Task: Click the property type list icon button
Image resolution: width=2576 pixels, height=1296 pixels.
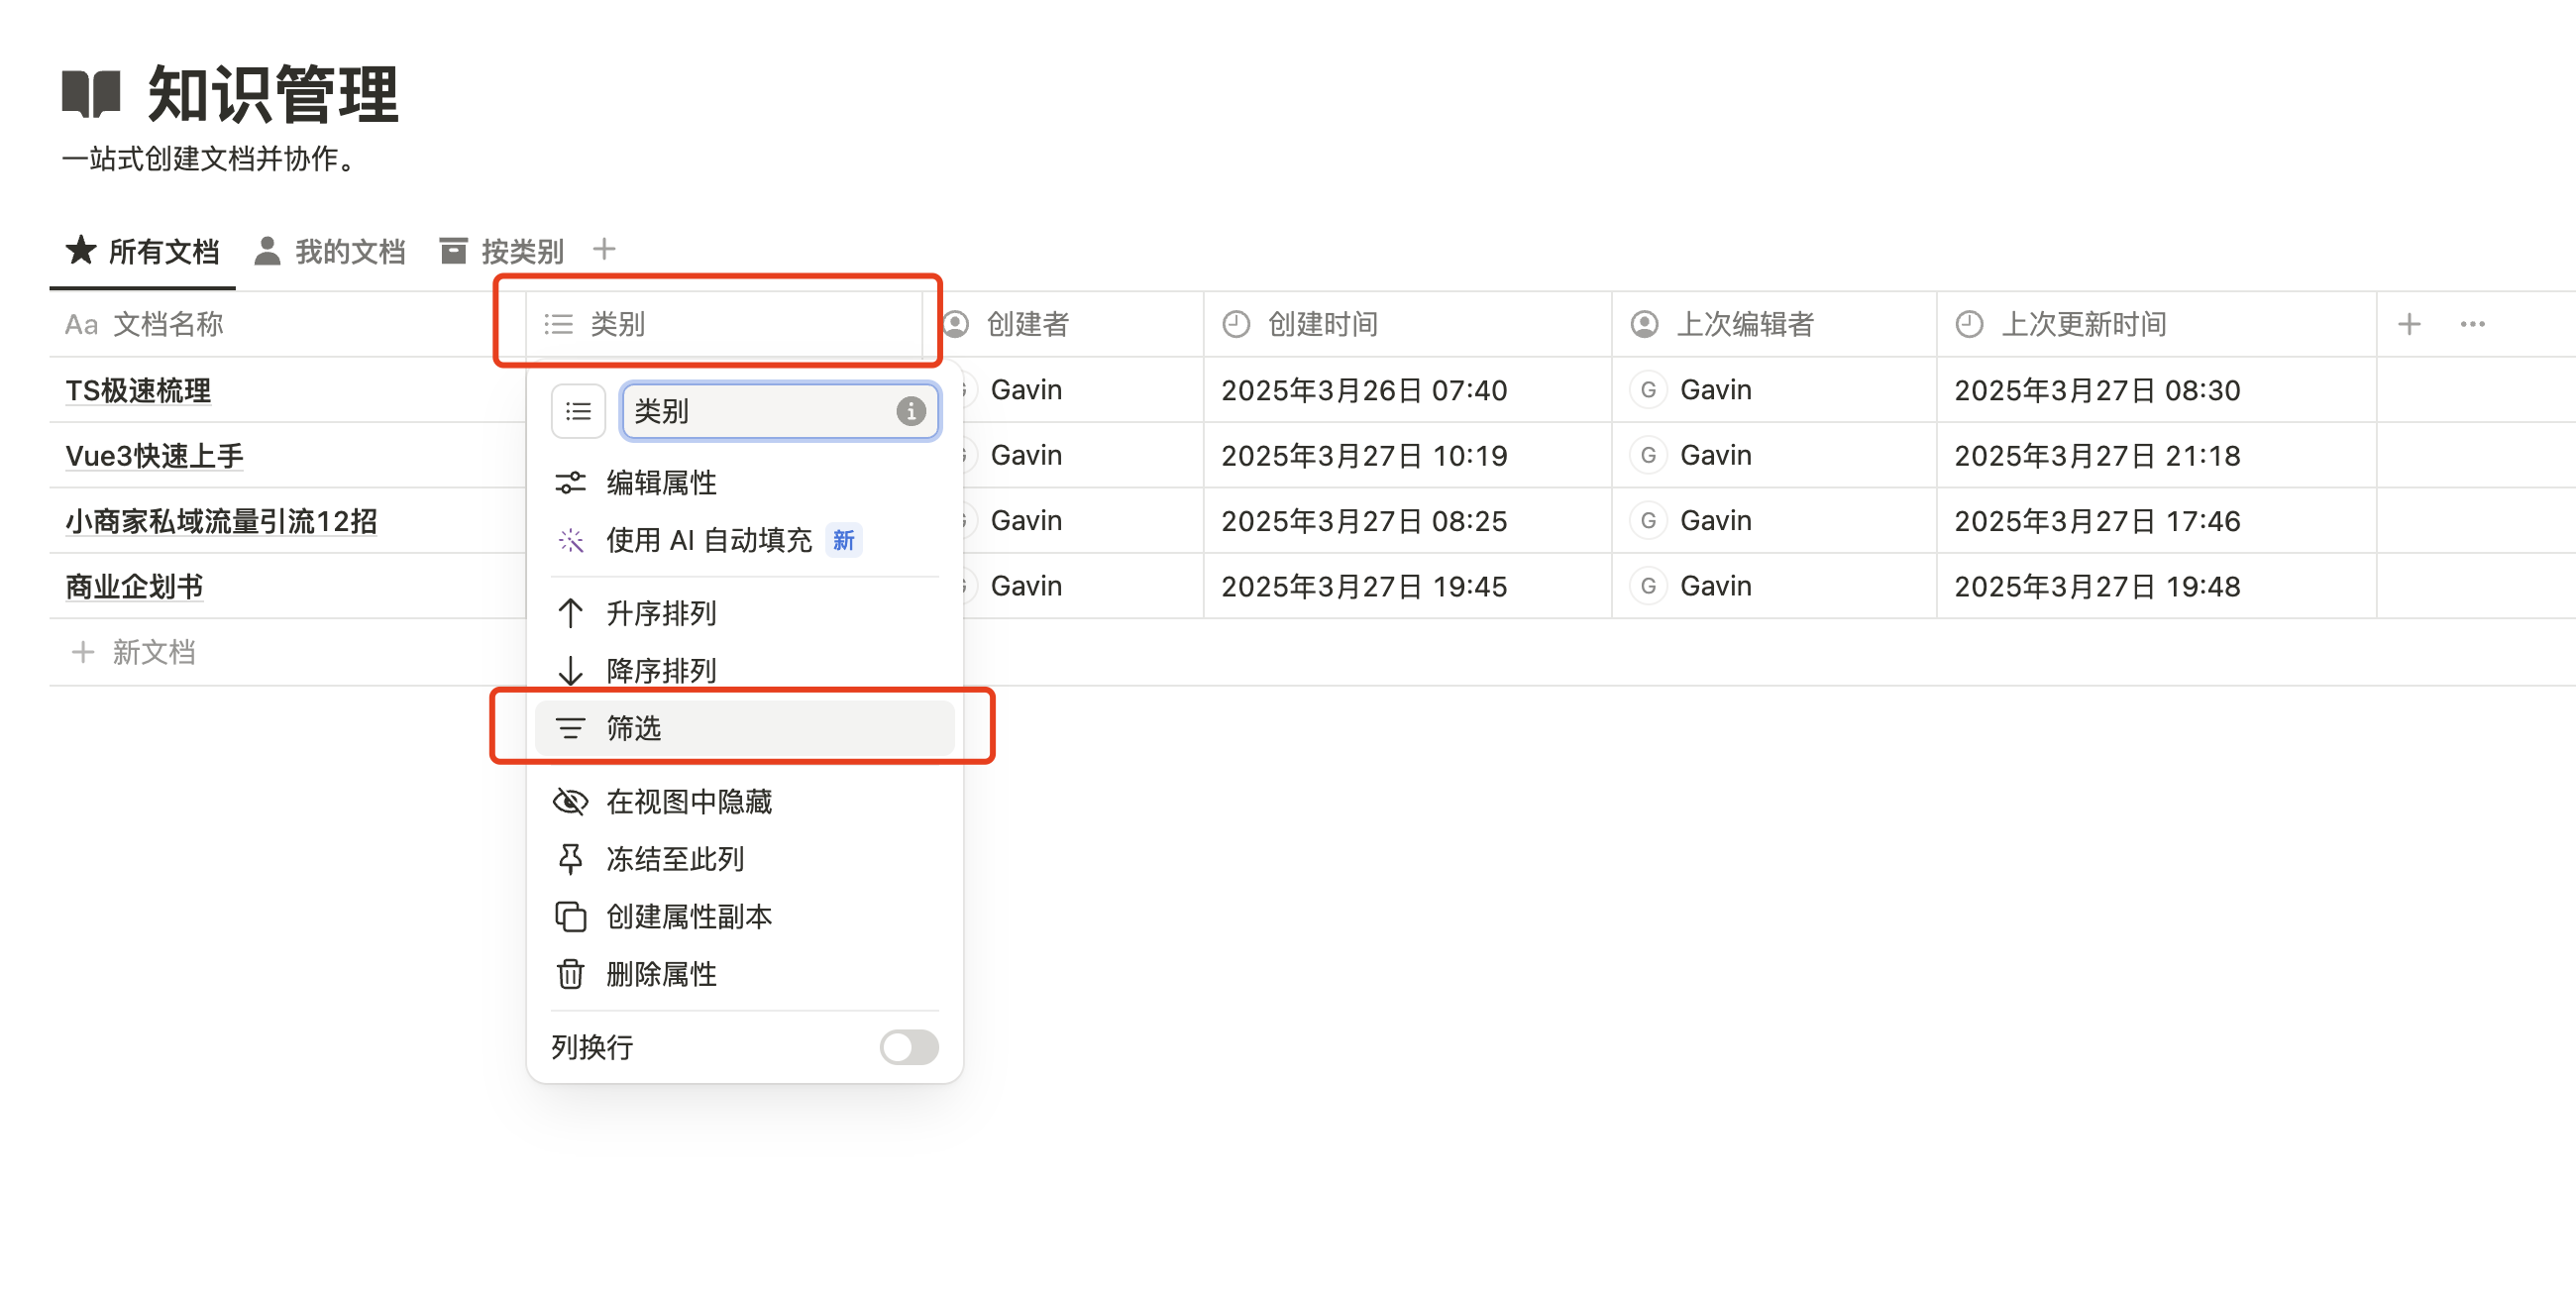Action: click(x=578, y=411)
